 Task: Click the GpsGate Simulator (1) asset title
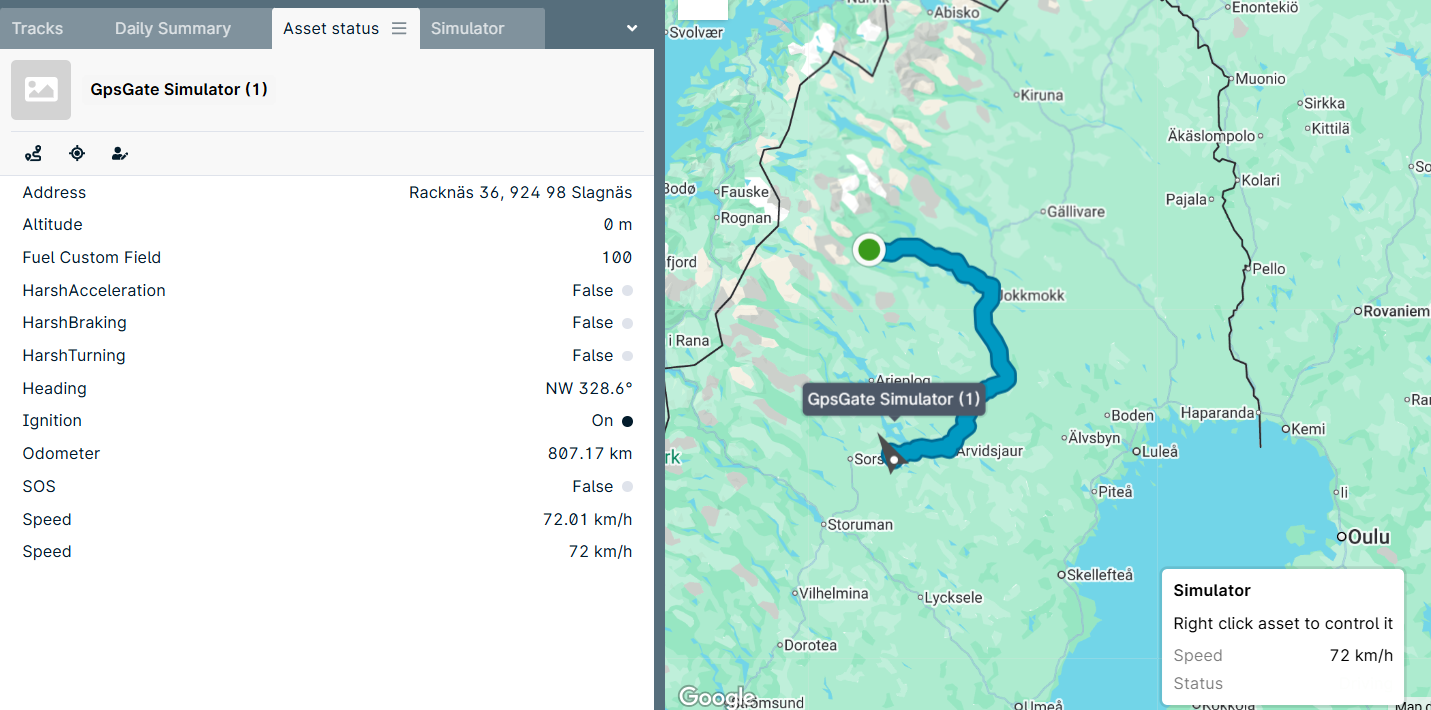(179, 90)
